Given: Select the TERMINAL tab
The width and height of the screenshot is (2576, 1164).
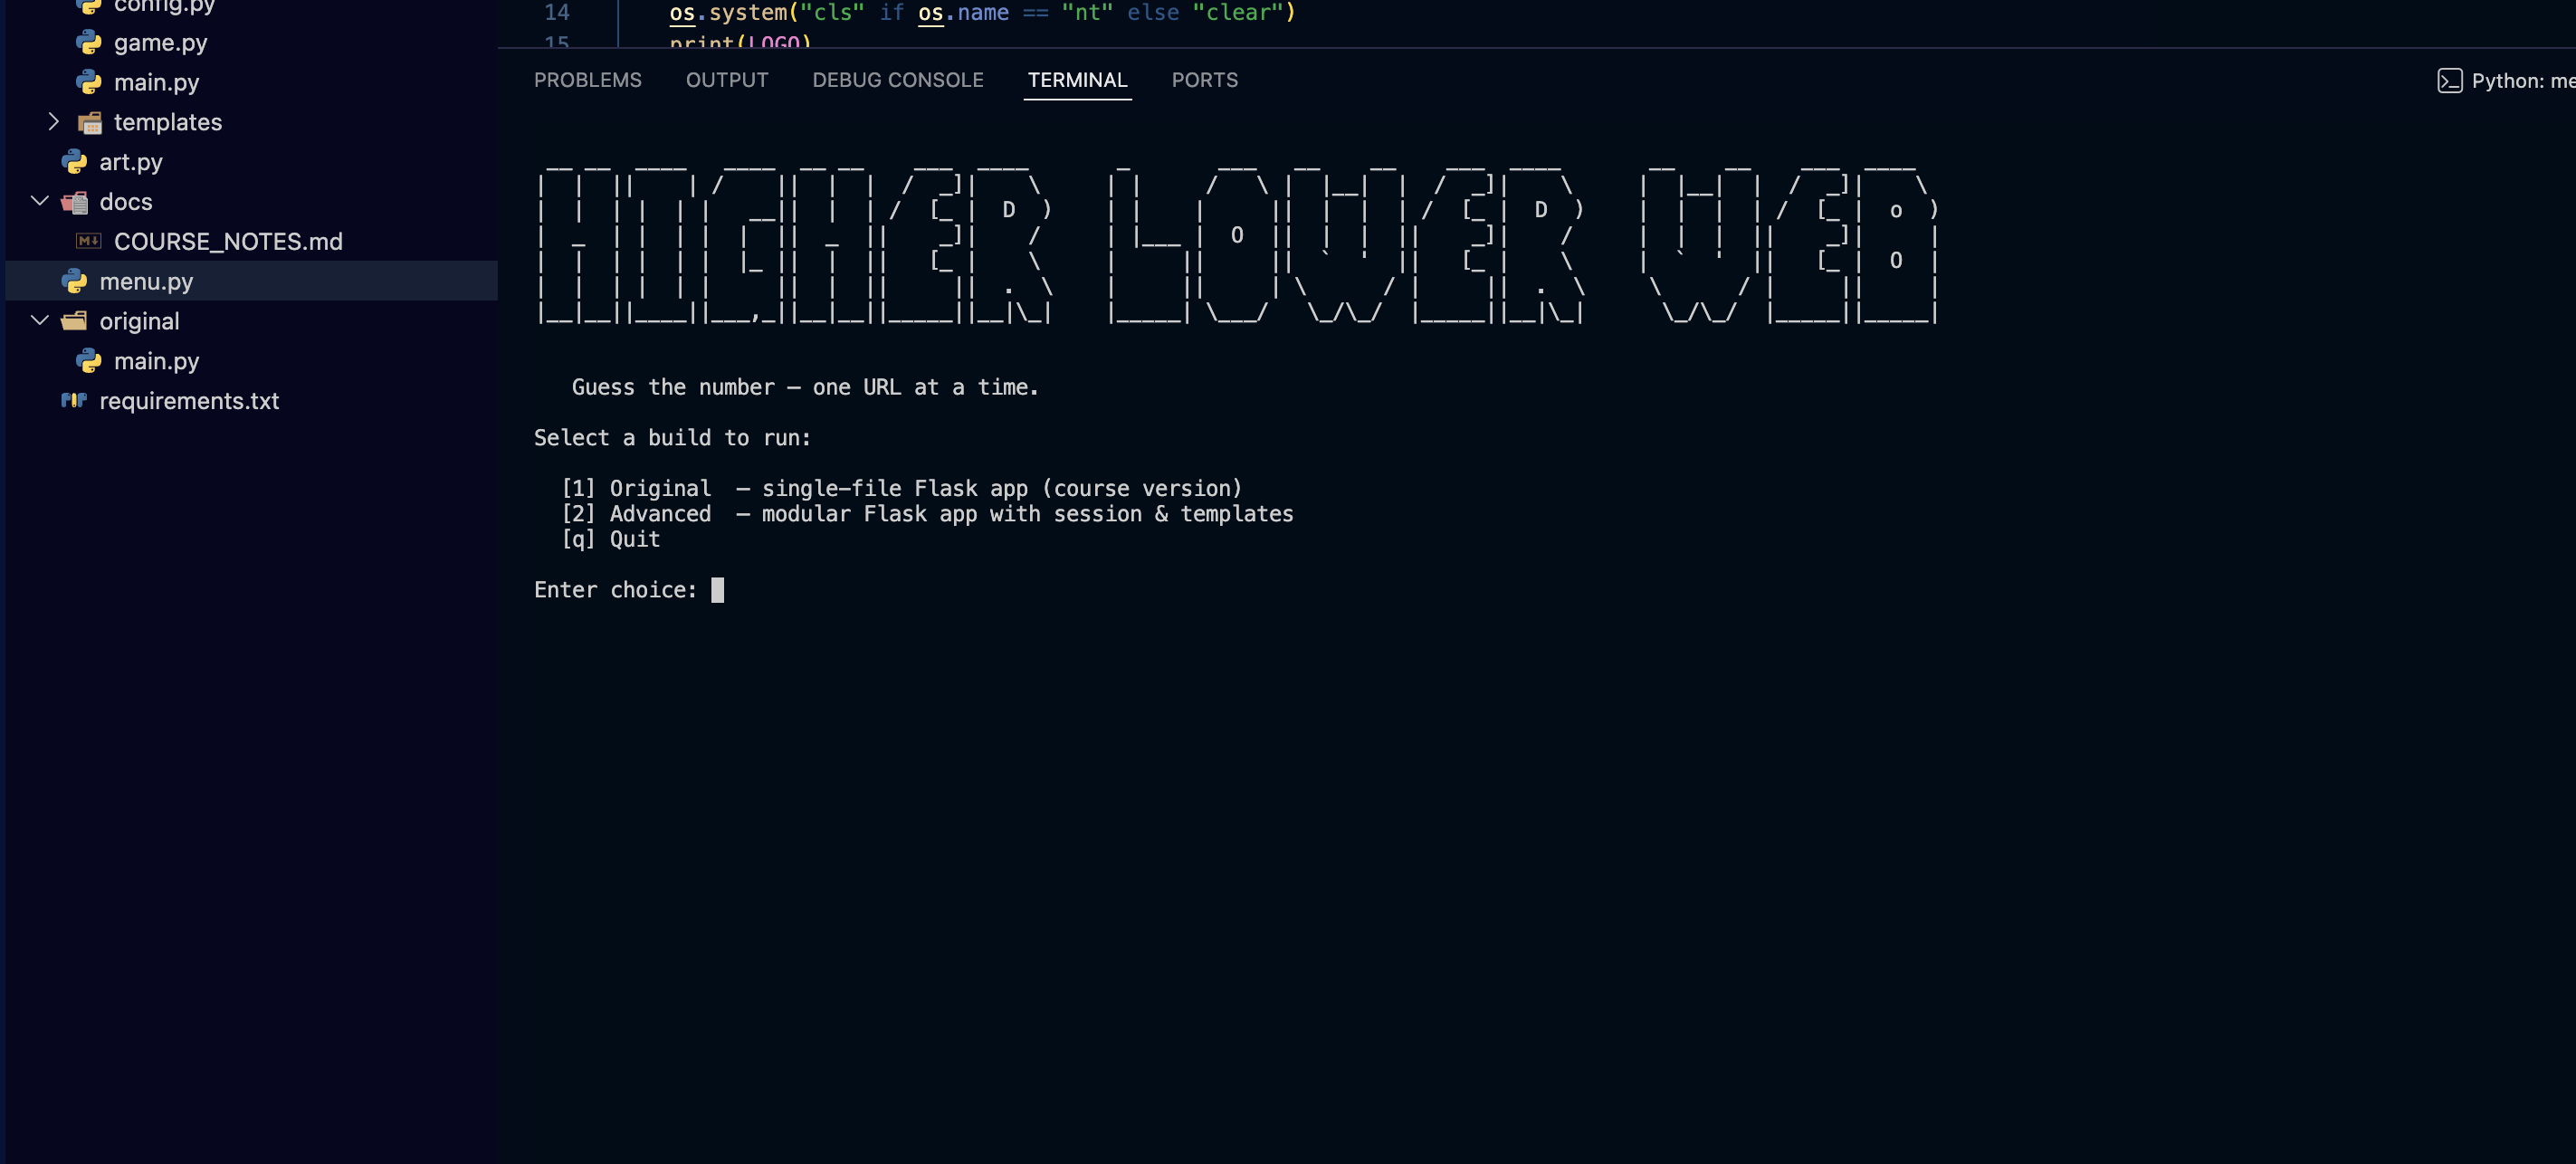Looking at the screenshot, I should coord(1077,80).
